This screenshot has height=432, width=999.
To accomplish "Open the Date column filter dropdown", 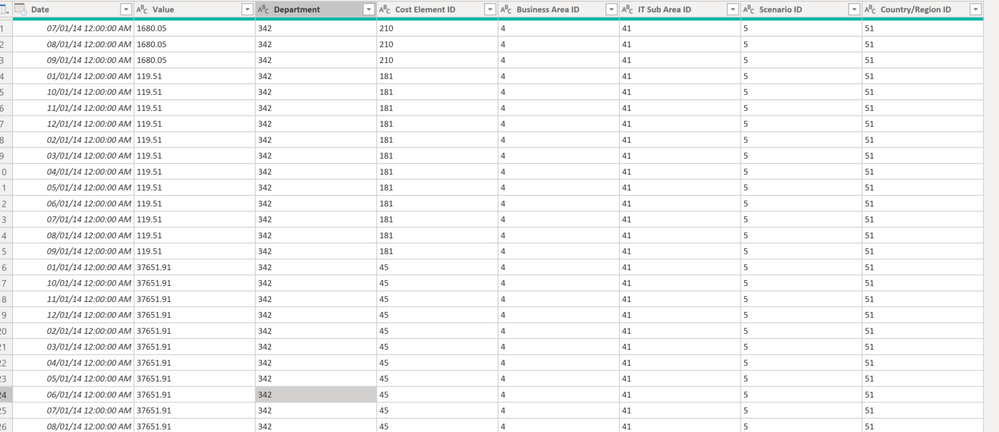I will click(x=126, y=10).
